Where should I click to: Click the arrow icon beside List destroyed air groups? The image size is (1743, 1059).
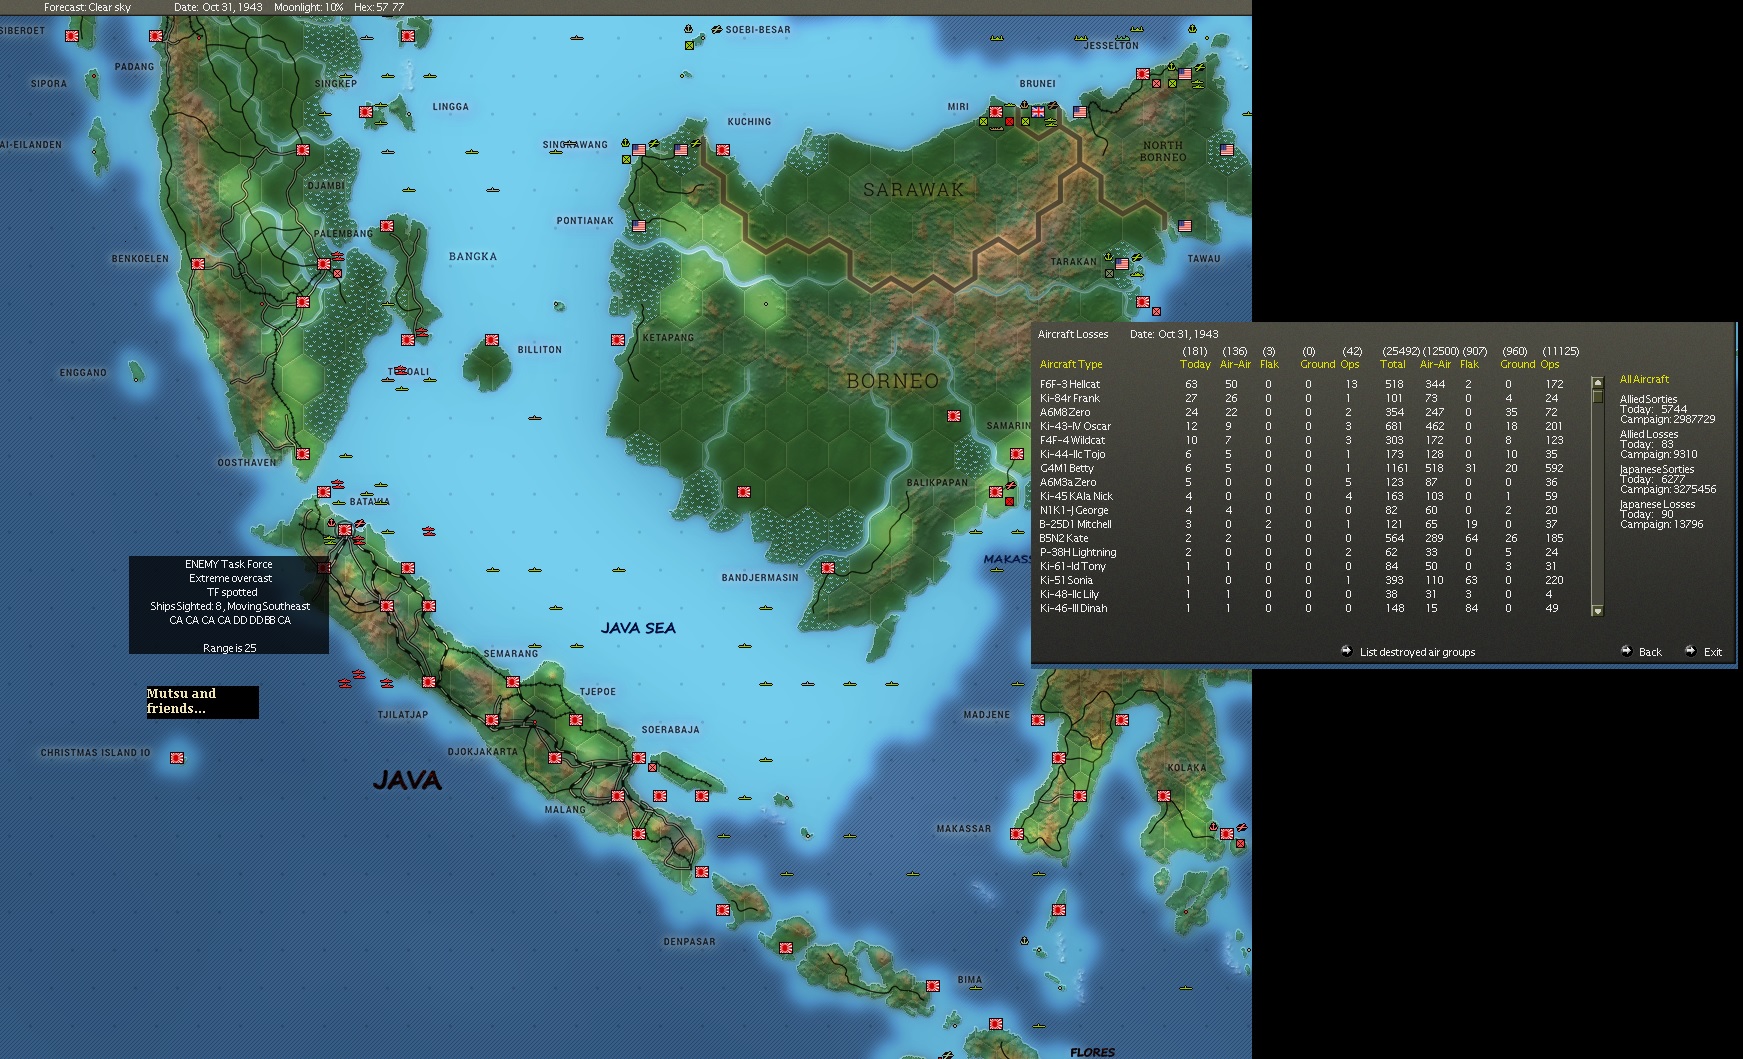point(1346,651)
